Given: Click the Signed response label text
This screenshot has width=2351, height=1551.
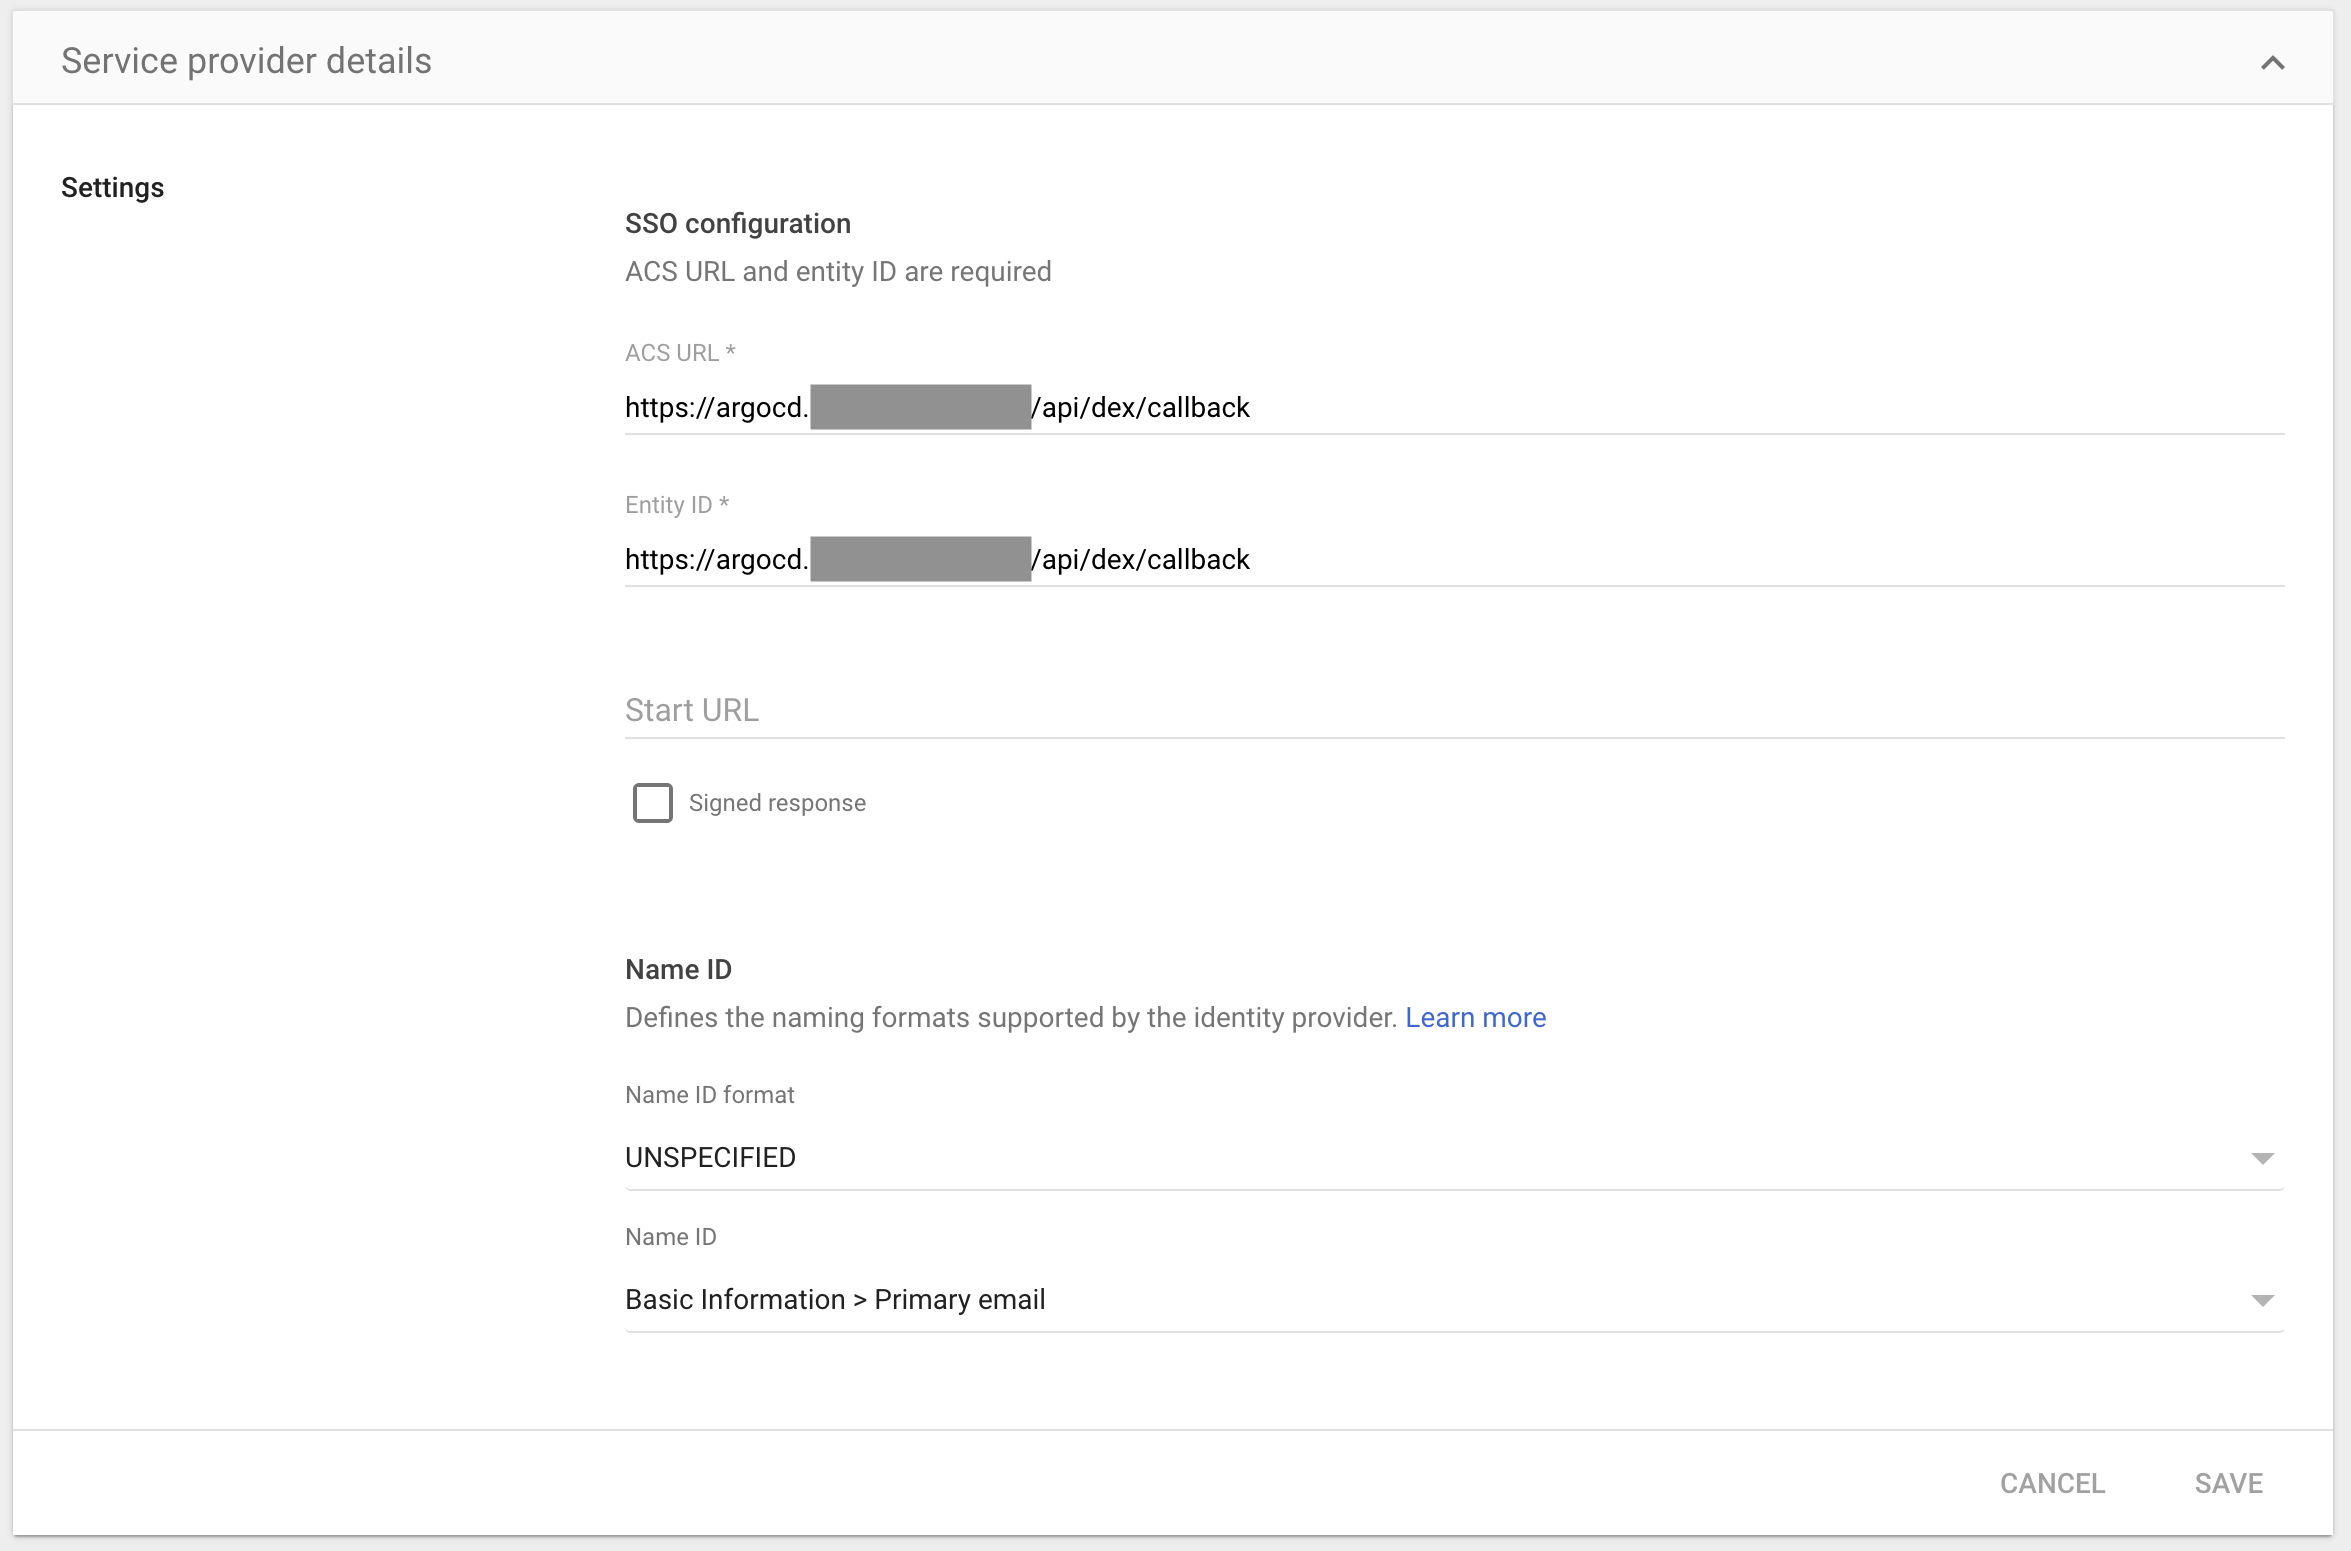Looking at the screenshot, I should click(777, 803).
